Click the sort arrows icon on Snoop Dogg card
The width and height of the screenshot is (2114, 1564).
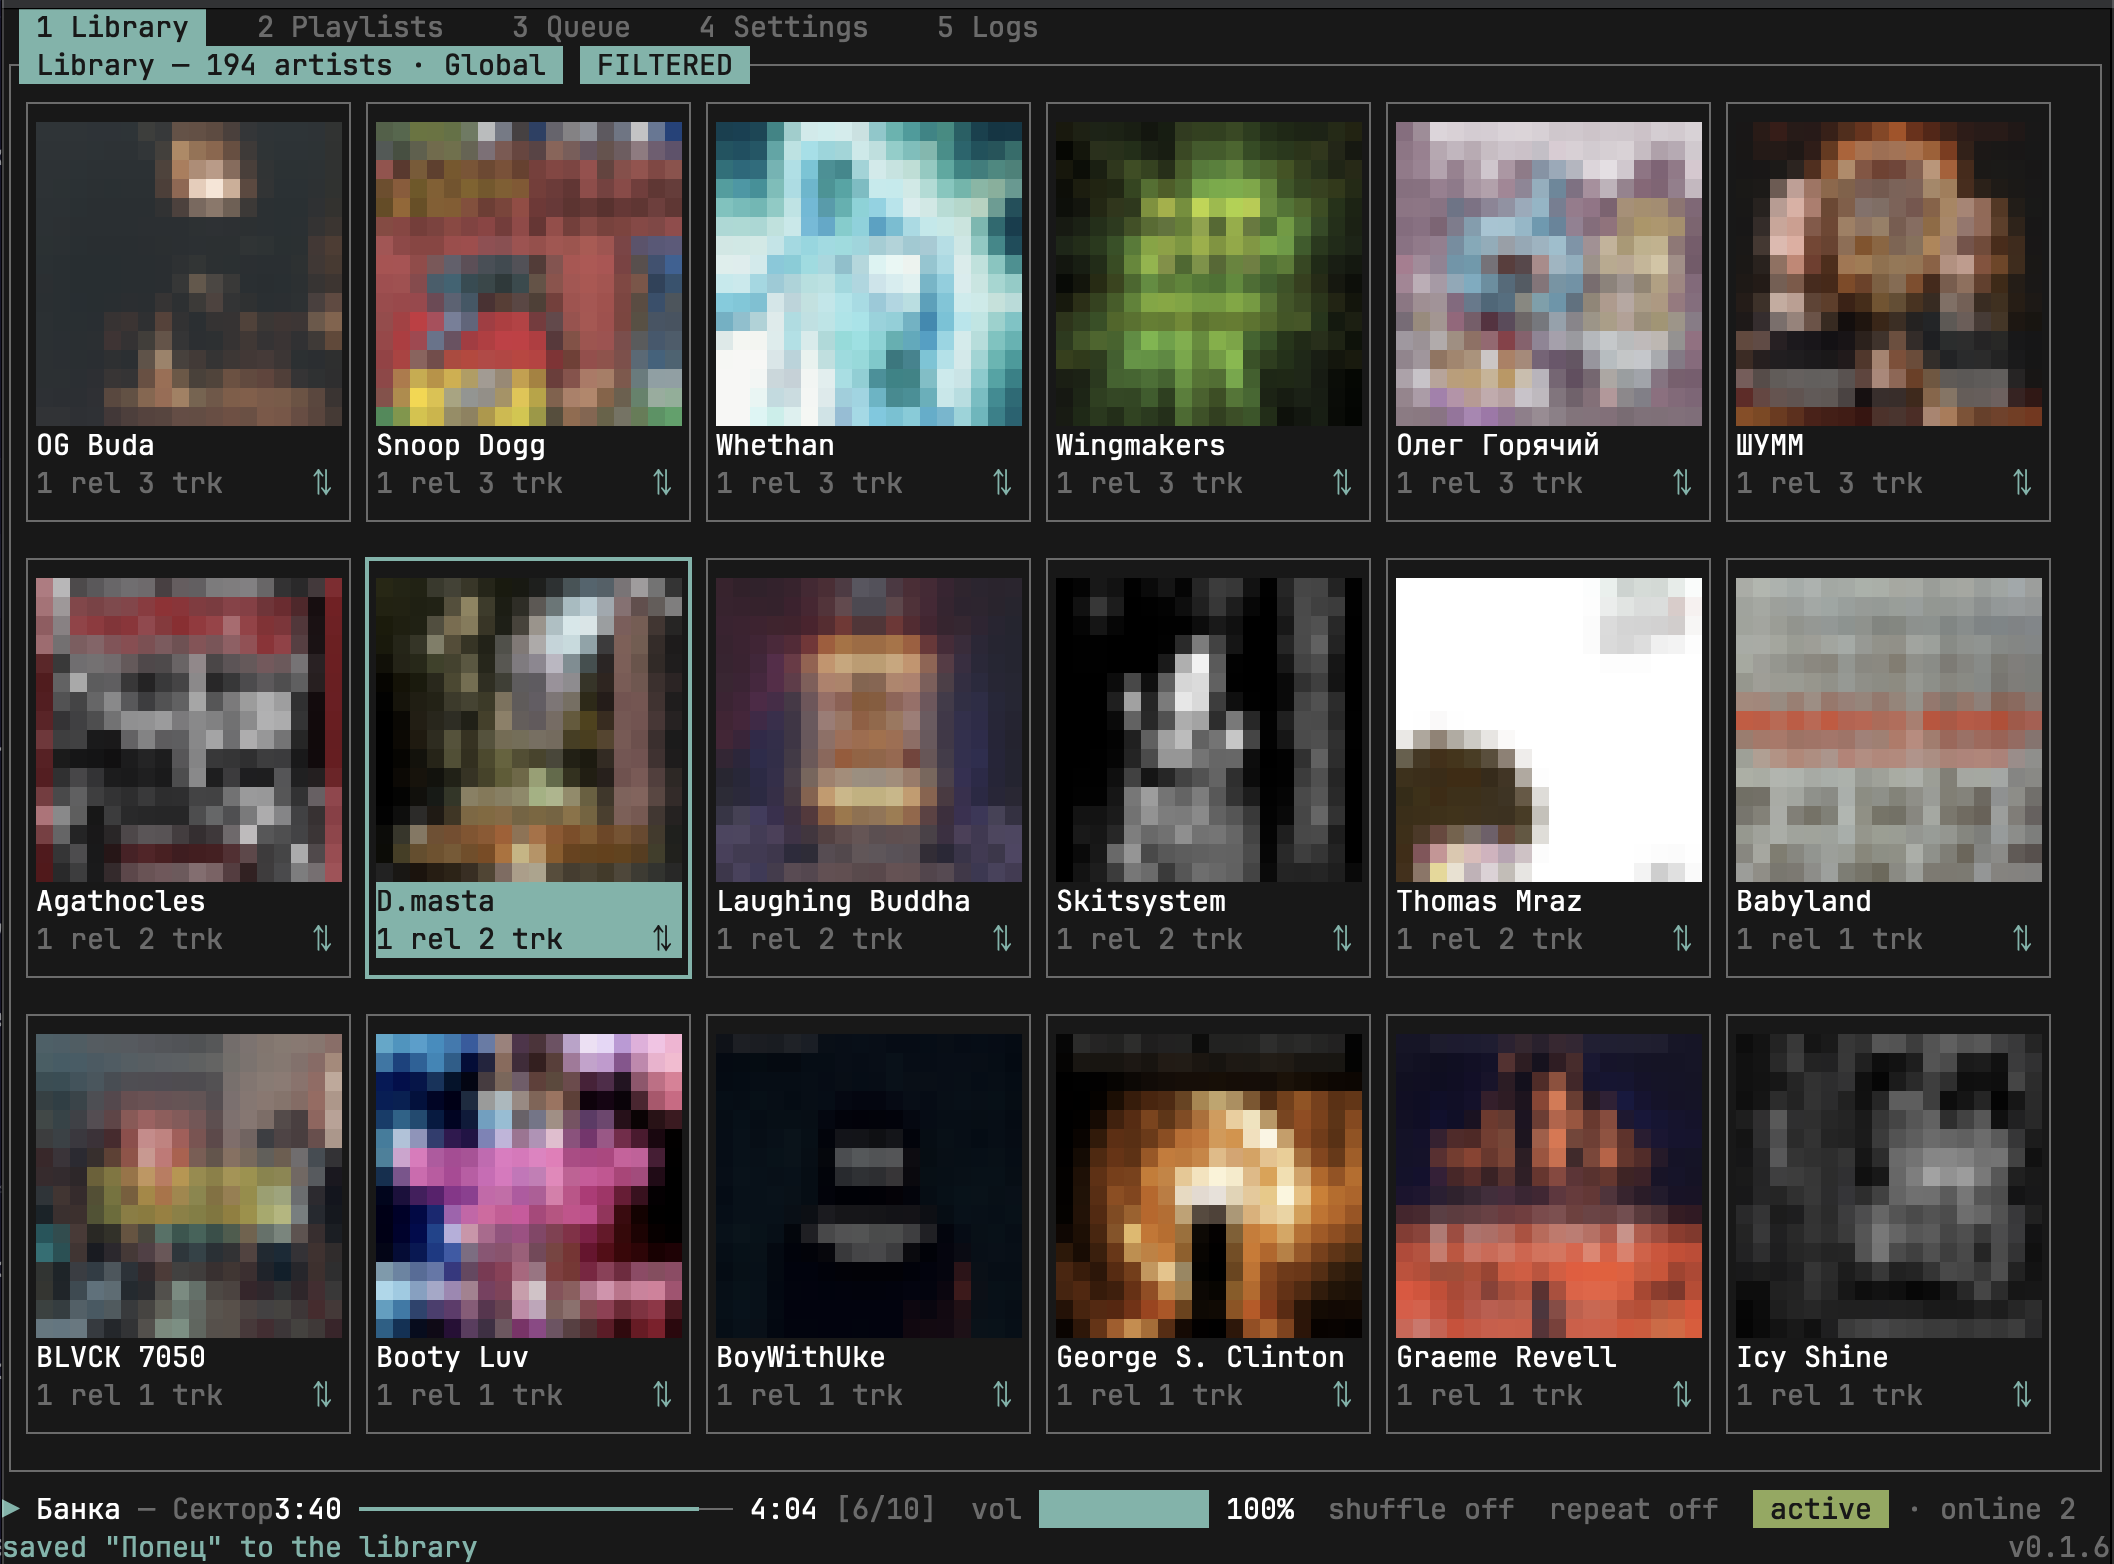pyautogui.click(x=662, y=483)
